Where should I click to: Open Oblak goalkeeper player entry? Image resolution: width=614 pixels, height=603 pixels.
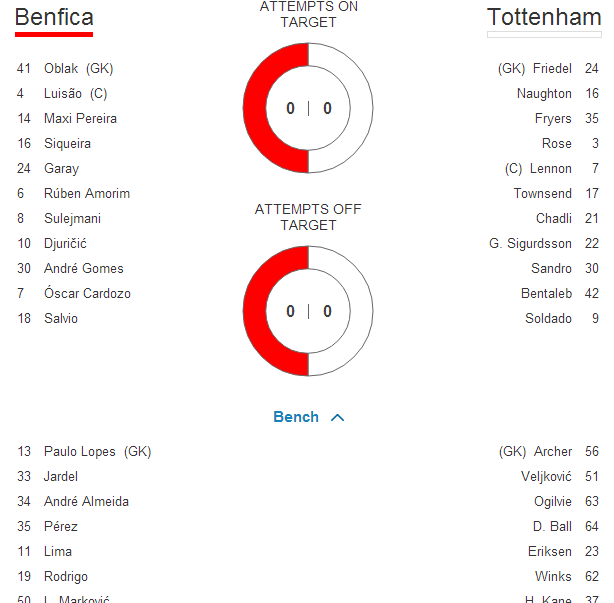tap(78, 69)
